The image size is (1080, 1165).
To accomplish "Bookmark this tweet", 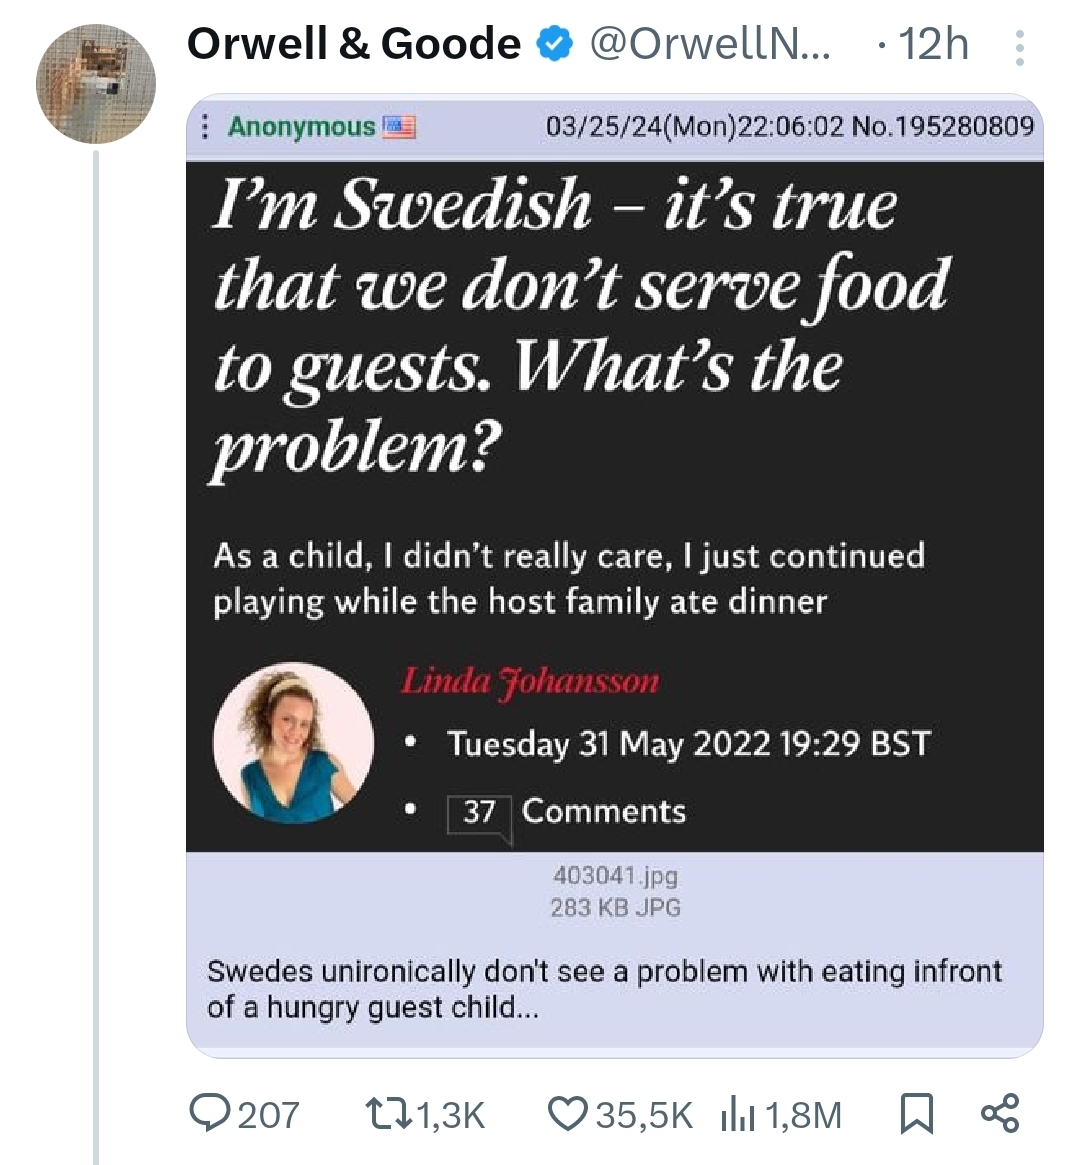I will click(916, 1113).
